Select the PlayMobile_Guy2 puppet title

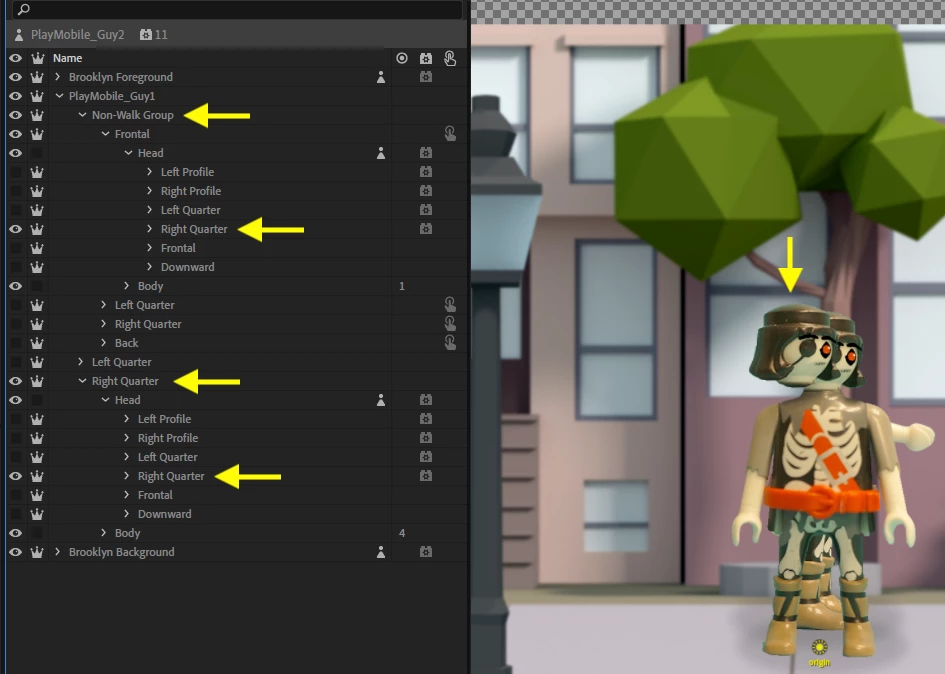78,35
